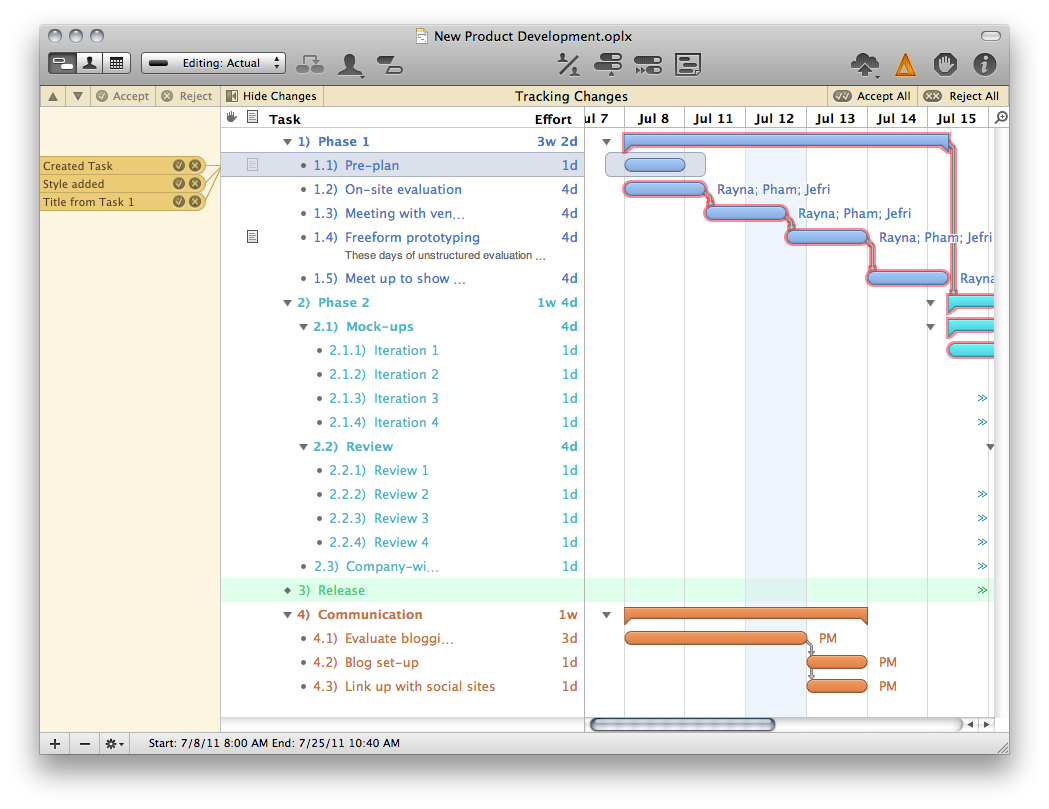Click the Accept All button
This screenshot has height=809, width=1049.
[x=872, y=96]
